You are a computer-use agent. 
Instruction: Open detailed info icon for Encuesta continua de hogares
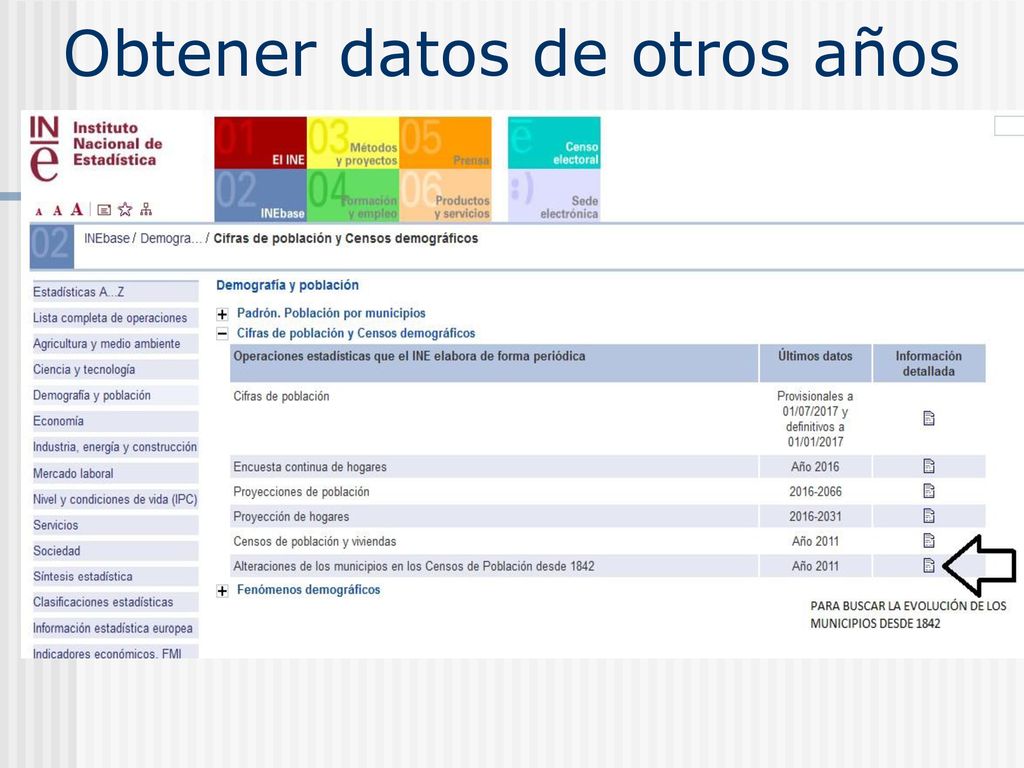pos(929,466)
